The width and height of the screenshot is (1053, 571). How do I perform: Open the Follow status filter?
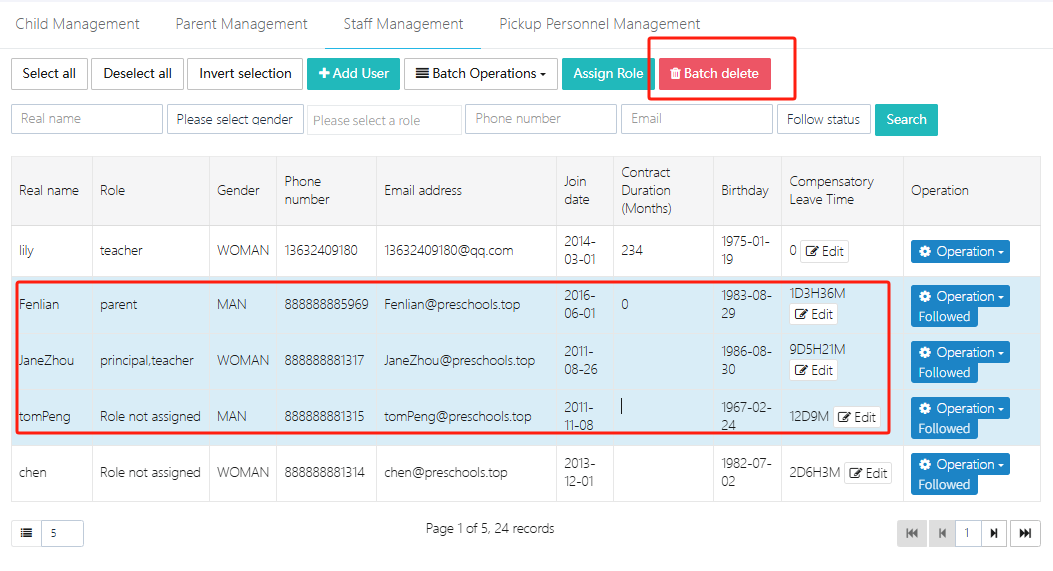[823, 120]
